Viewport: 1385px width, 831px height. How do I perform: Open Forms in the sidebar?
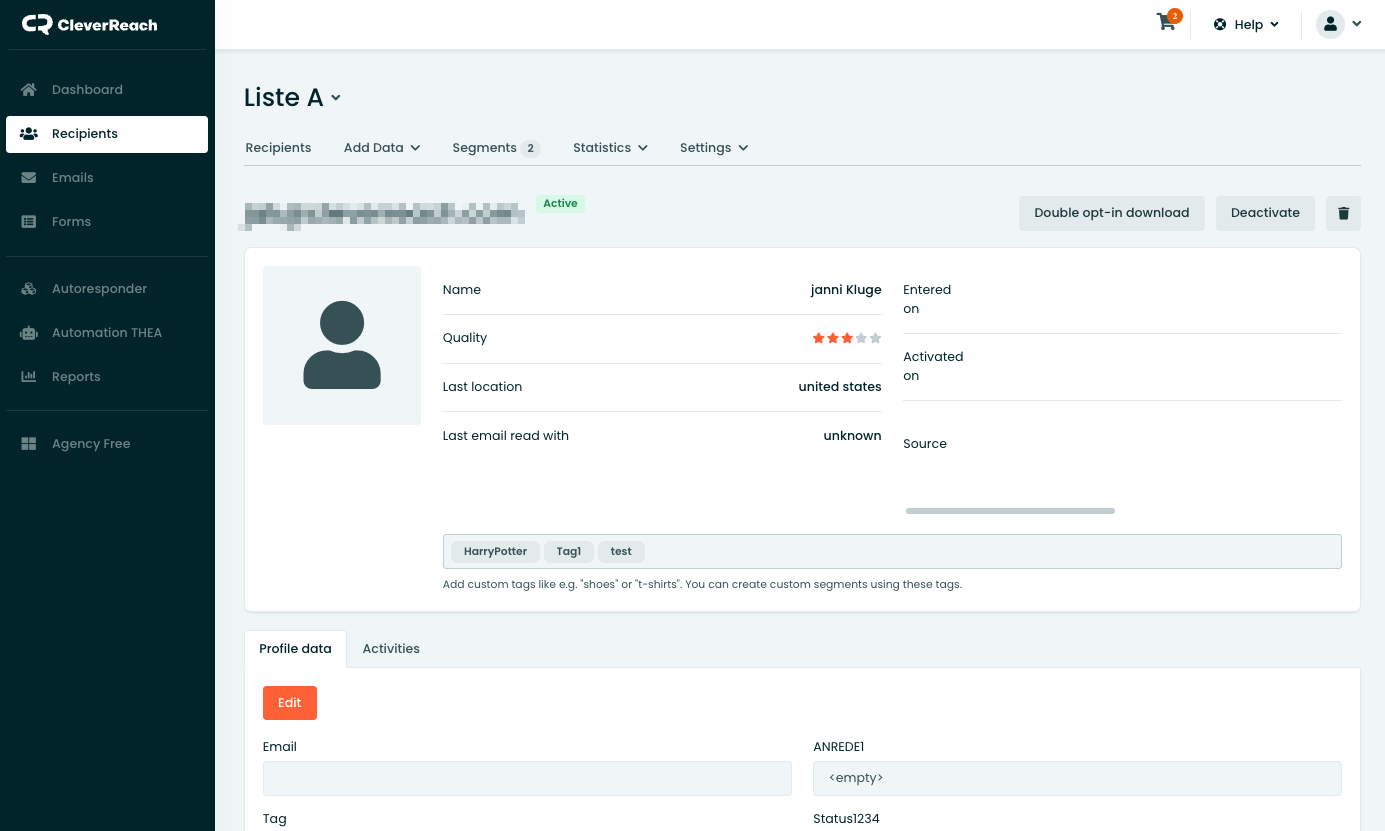pos(71,222)
